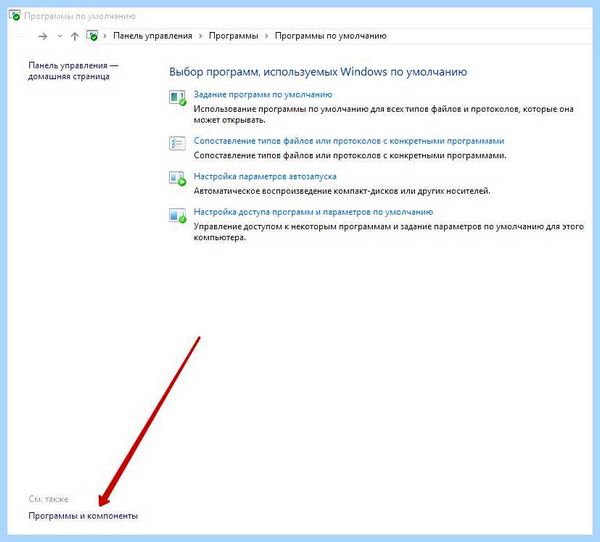600x542 pixels.
Task: Go to Панель управления домашняя страница
Action: click(73, 71)
